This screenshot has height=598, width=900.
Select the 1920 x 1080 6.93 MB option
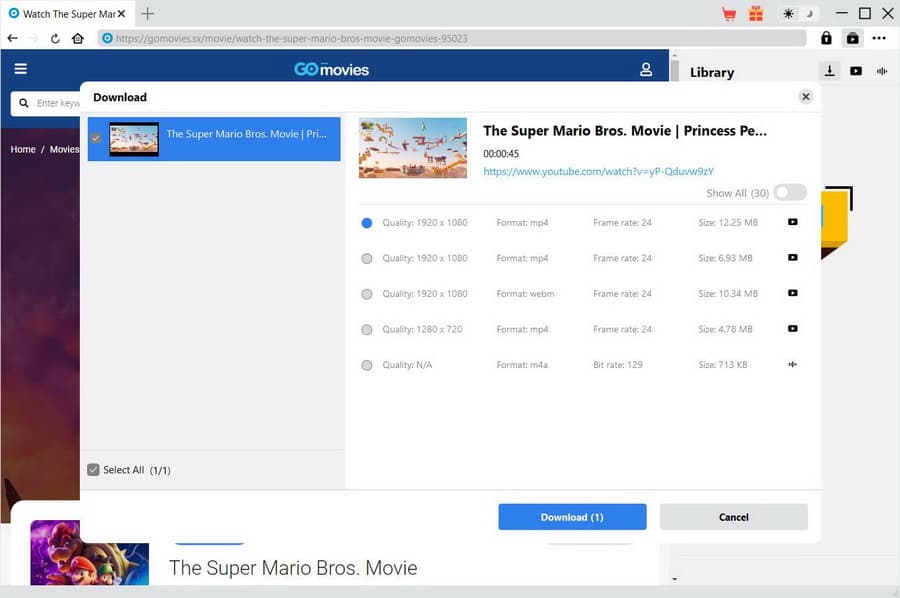tap(367, 258)
